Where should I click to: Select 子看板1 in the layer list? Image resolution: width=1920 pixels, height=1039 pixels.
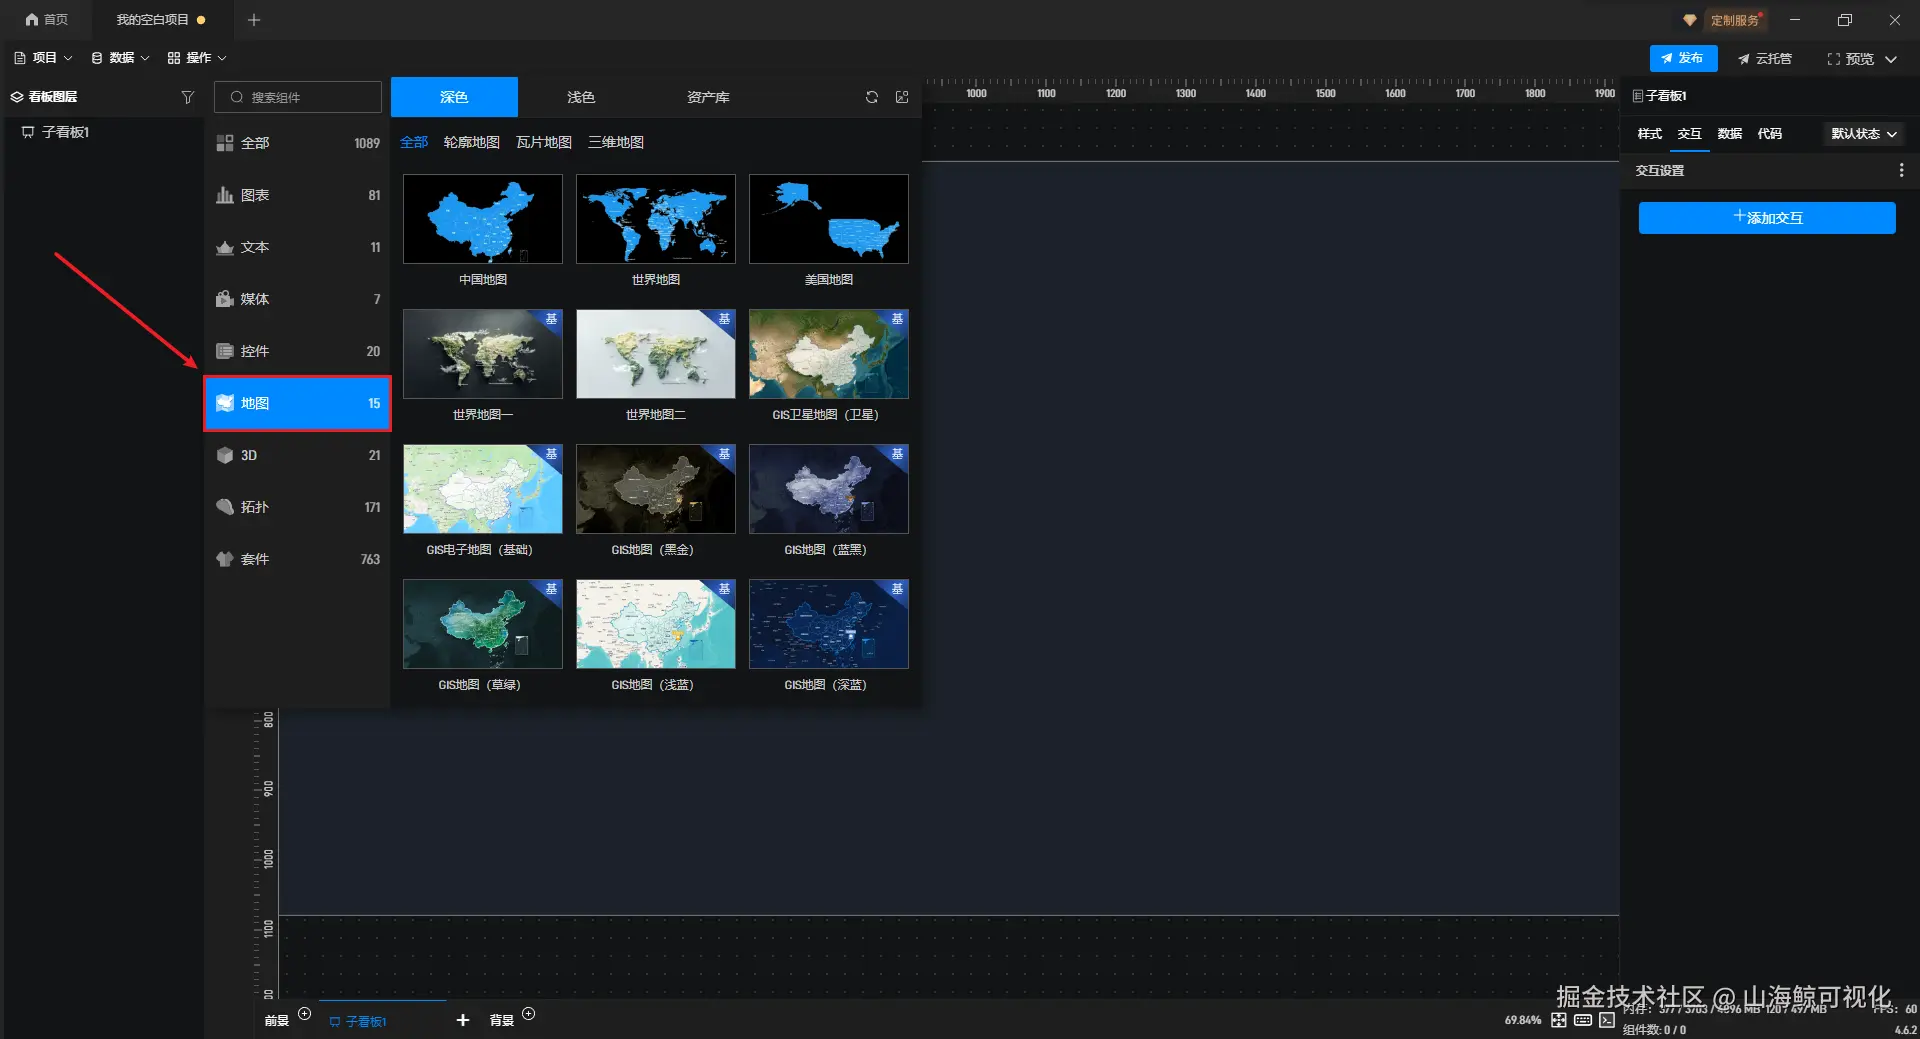pos(56,132)
